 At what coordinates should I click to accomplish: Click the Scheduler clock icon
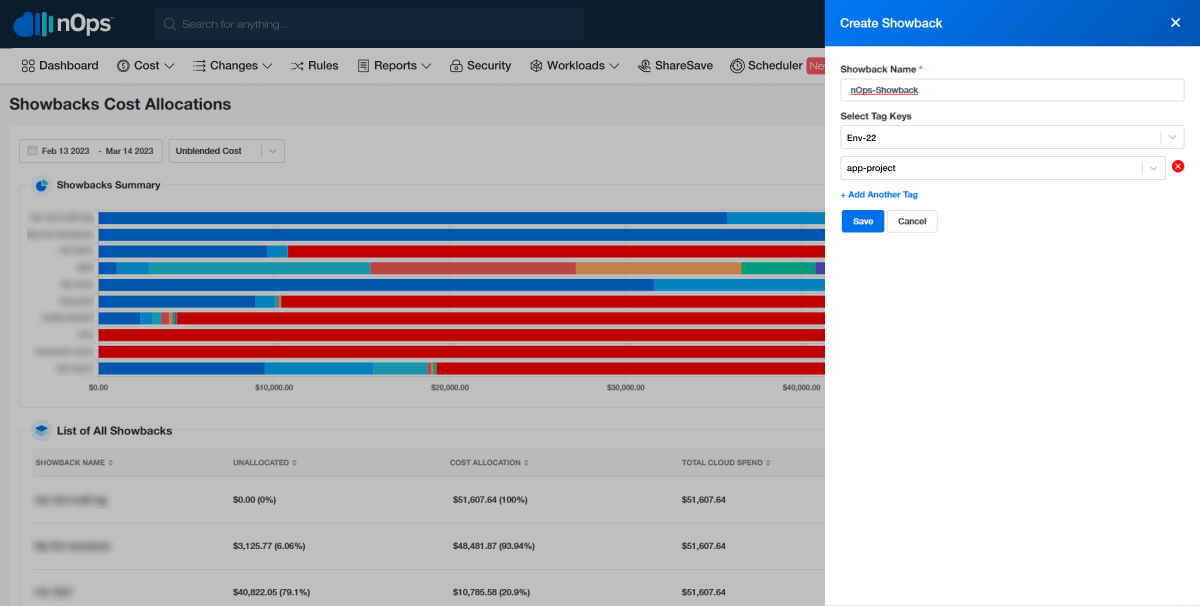tap(735, 65)
